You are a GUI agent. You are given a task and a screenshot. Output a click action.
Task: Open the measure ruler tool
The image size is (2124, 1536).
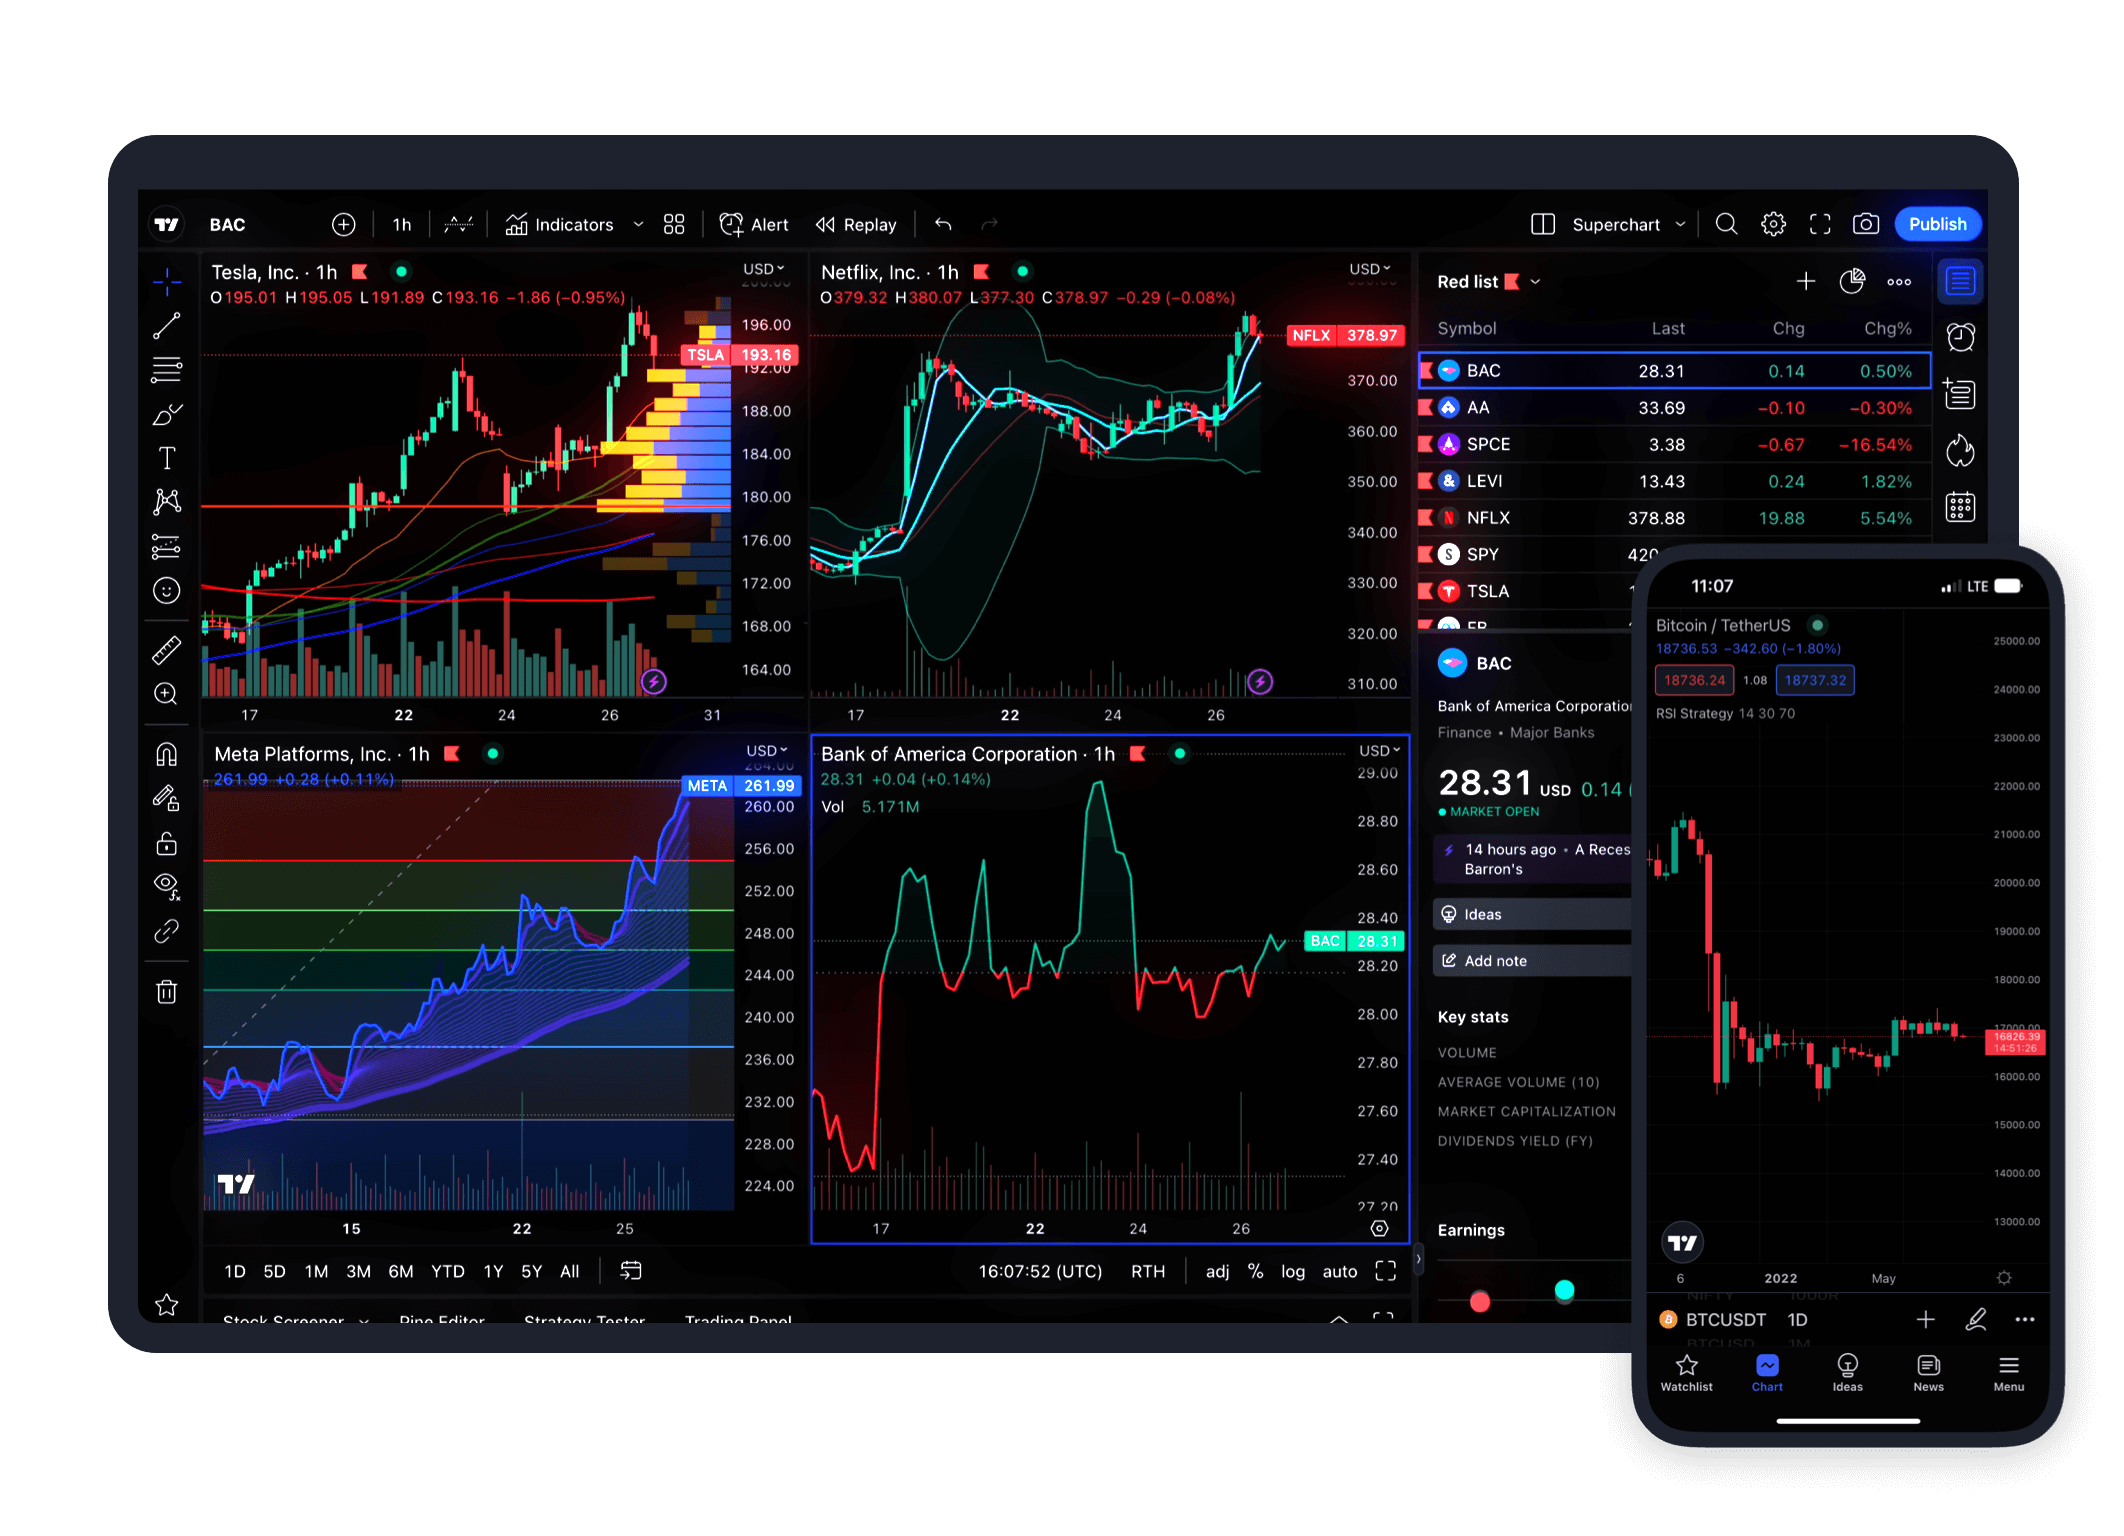167,649
